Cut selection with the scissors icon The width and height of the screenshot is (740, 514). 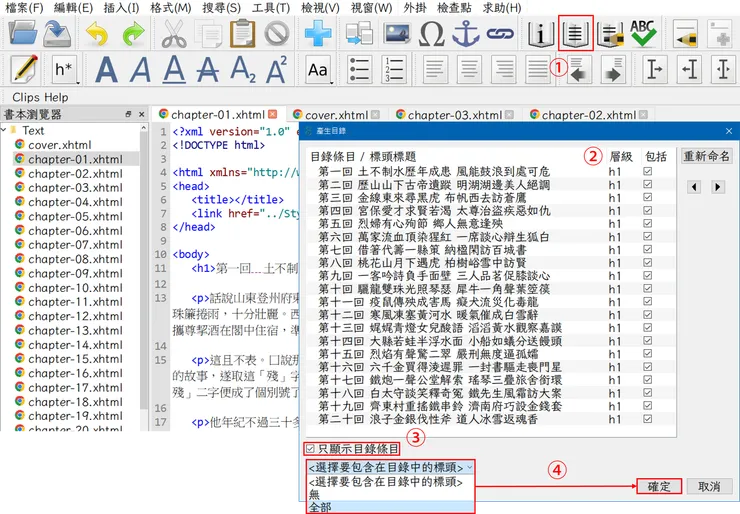point(174,34)
